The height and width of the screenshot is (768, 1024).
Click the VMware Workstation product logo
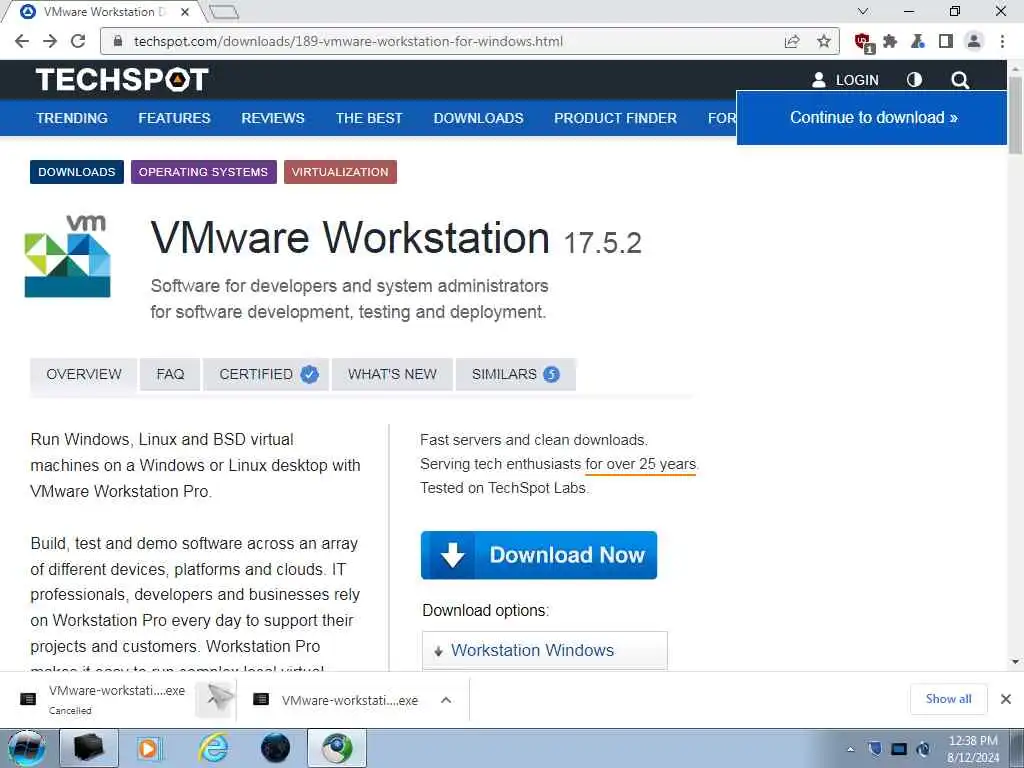click(x=68, y=256)
